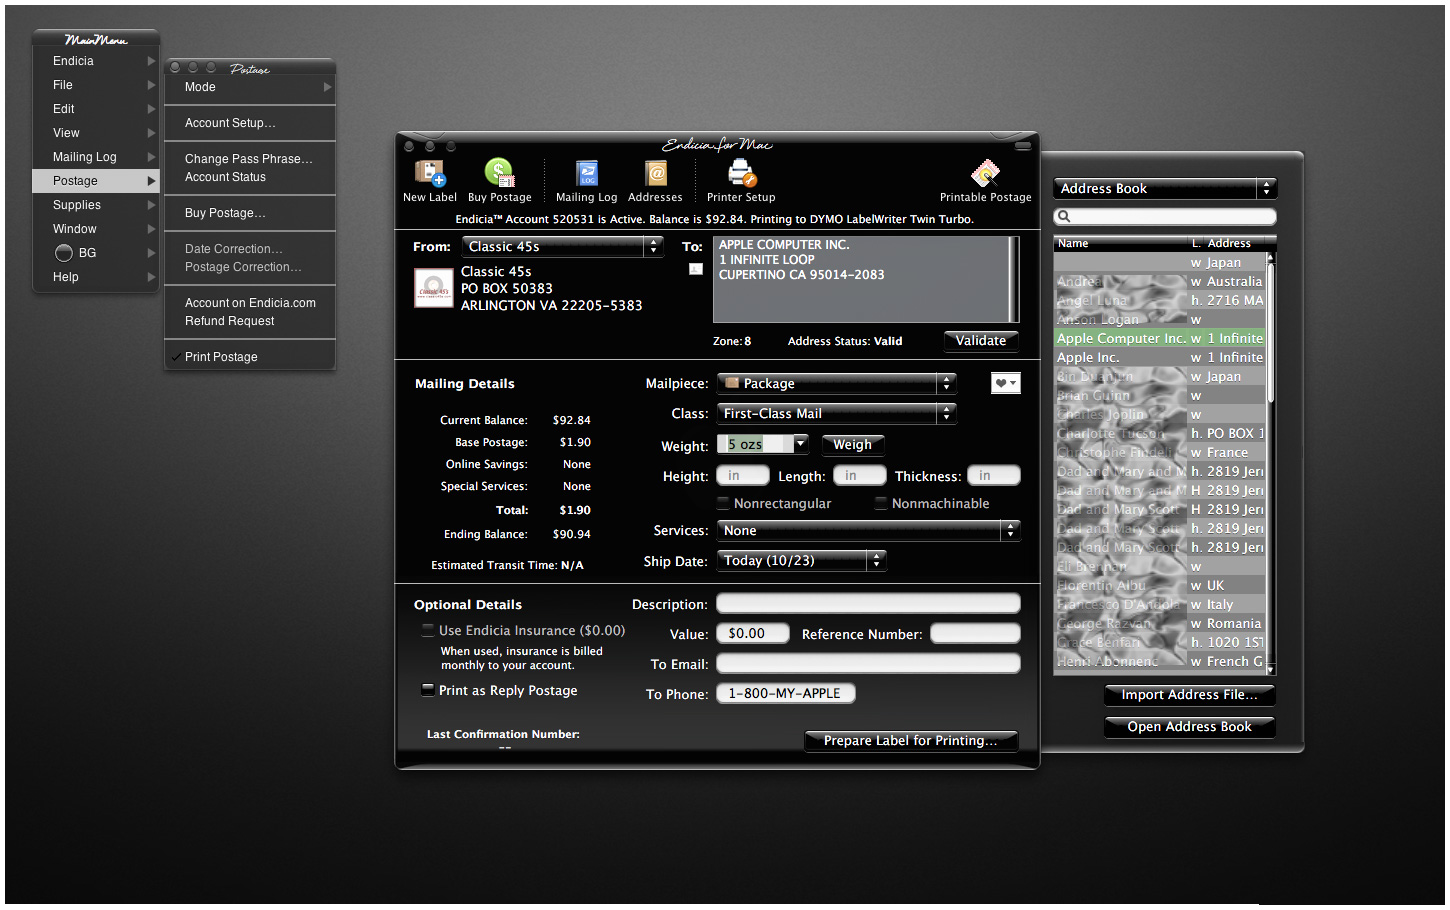The width and height of the screenshot is (1450, 910).
Task: Select checked Print Postage menu entry
Action: click(250, 357)
